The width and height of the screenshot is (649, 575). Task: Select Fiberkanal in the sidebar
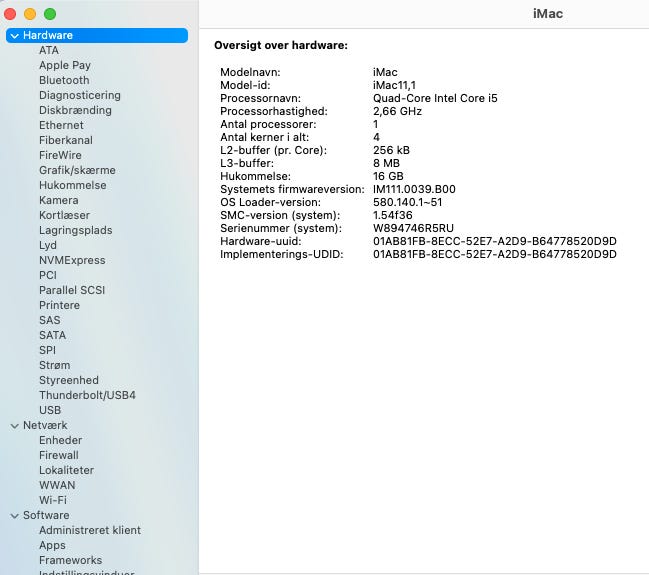(66, 140)
